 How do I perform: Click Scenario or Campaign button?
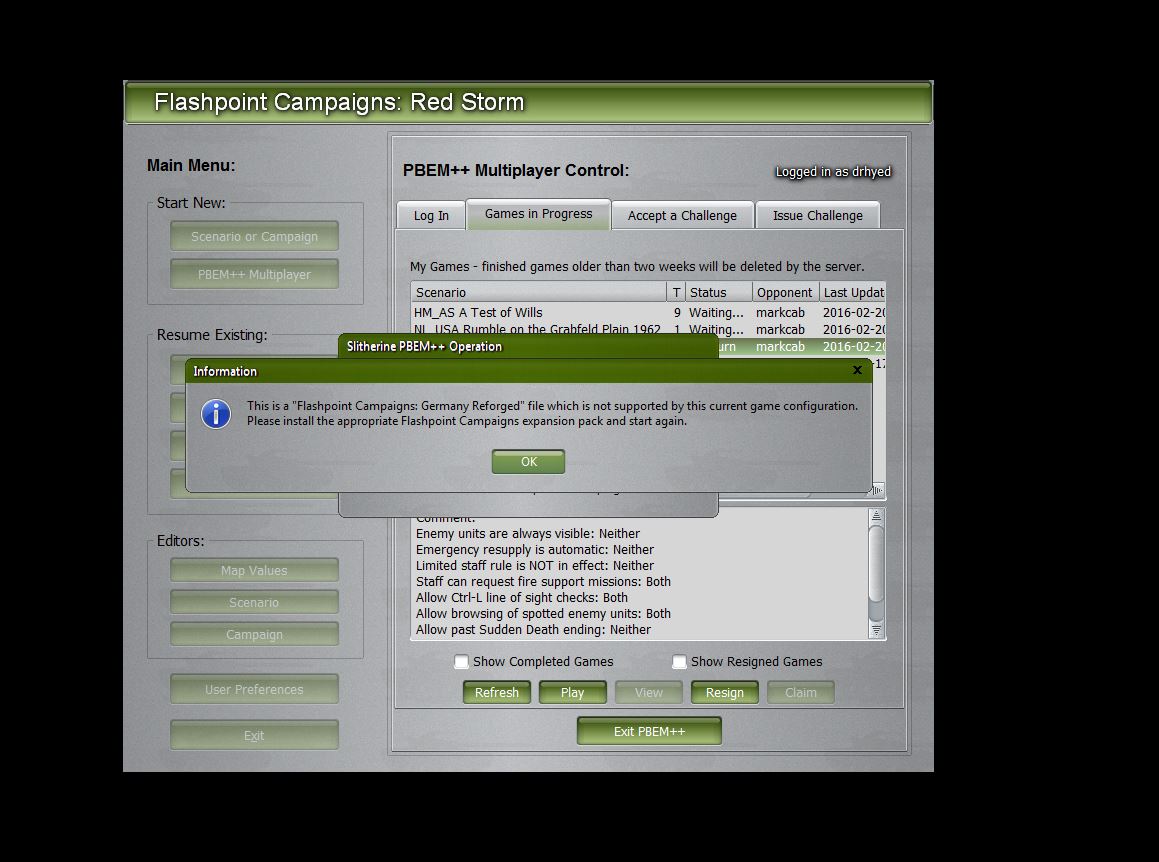[254, 237]
